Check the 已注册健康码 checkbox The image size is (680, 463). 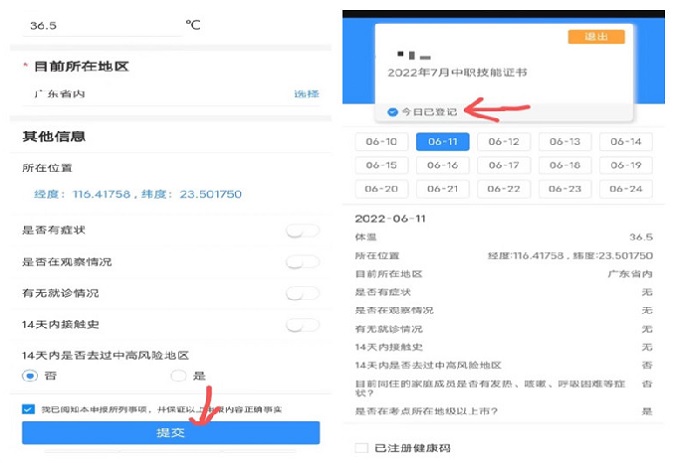click(x=361, y=448)
